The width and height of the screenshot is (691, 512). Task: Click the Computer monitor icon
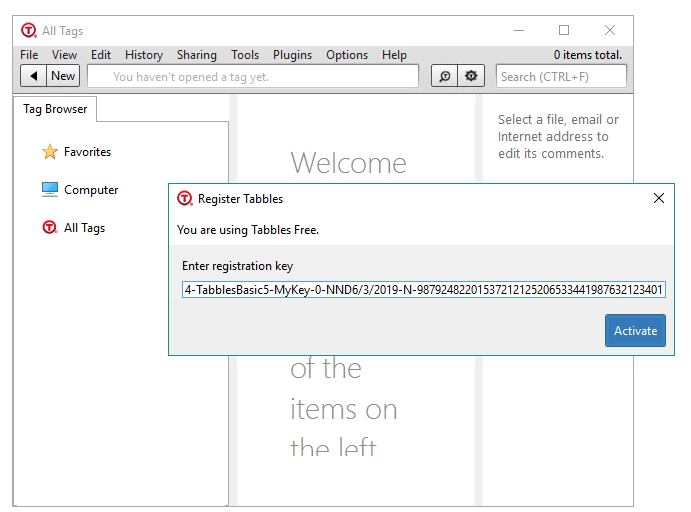coord(50,189)
